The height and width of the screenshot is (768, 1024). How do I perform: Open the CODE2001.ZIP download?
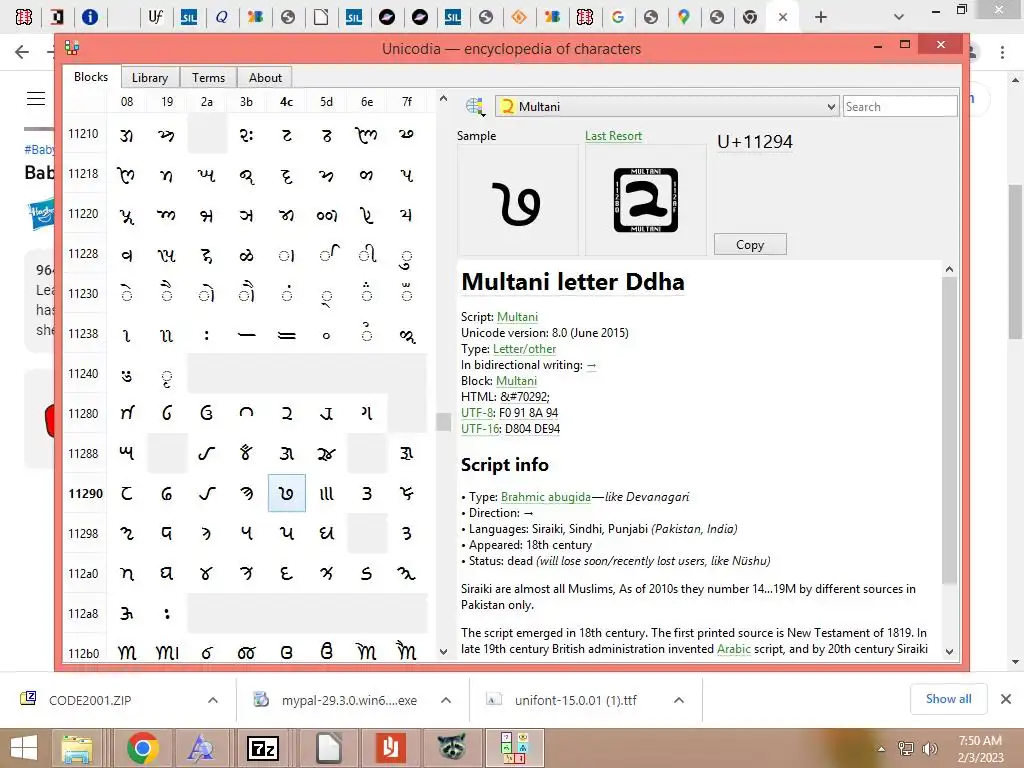pyautogui.click(x=90, y=700)
